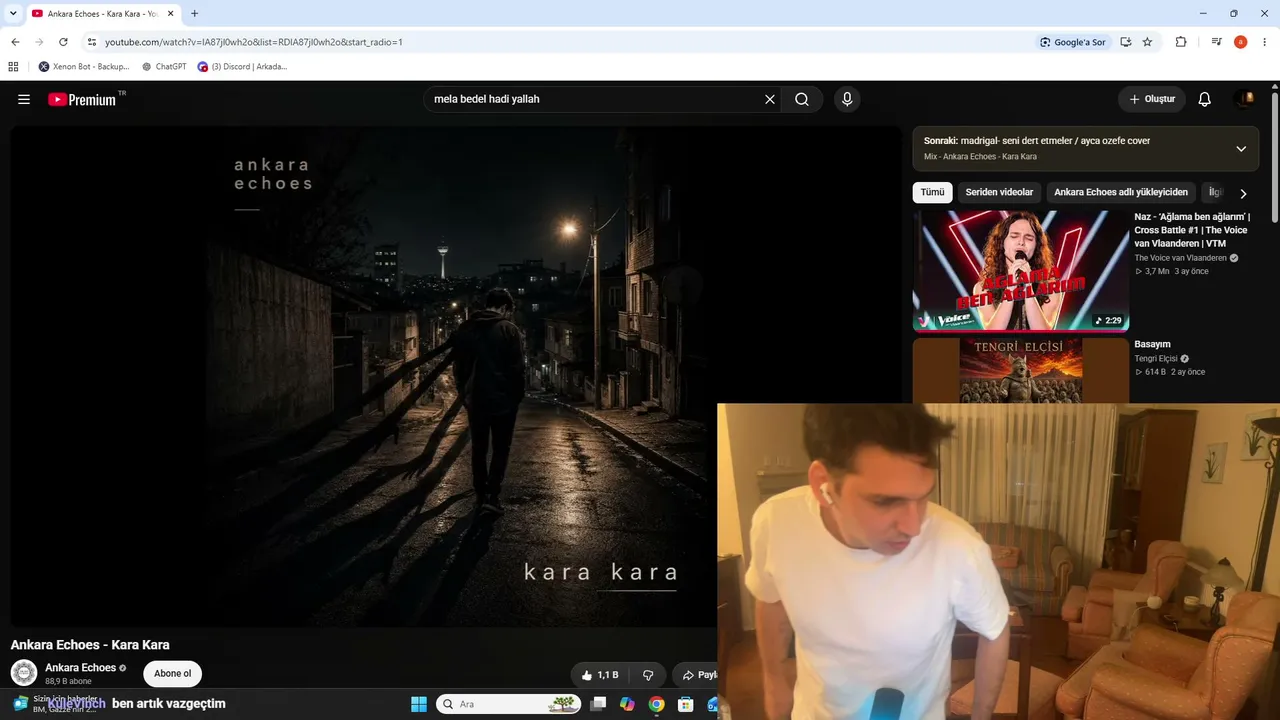
Task: Reload the YouTube page
Action: click(x=63, y=42)
